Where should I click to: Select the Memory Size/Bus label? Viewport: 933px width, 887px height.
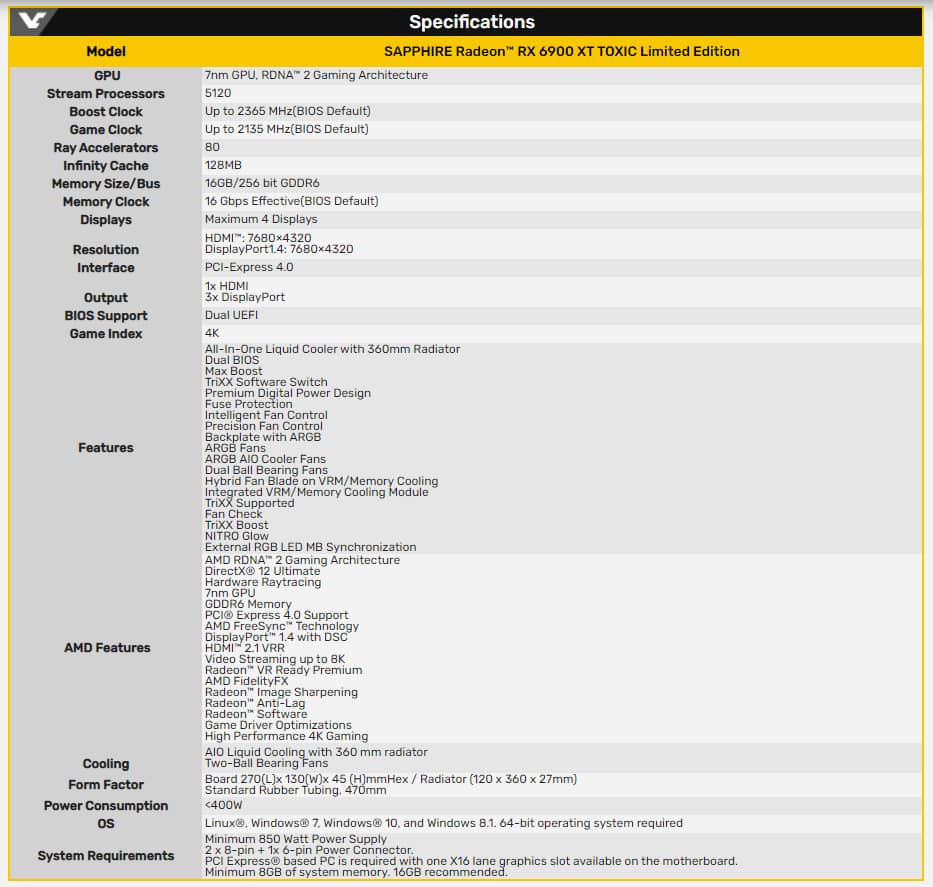pos(106,184)
